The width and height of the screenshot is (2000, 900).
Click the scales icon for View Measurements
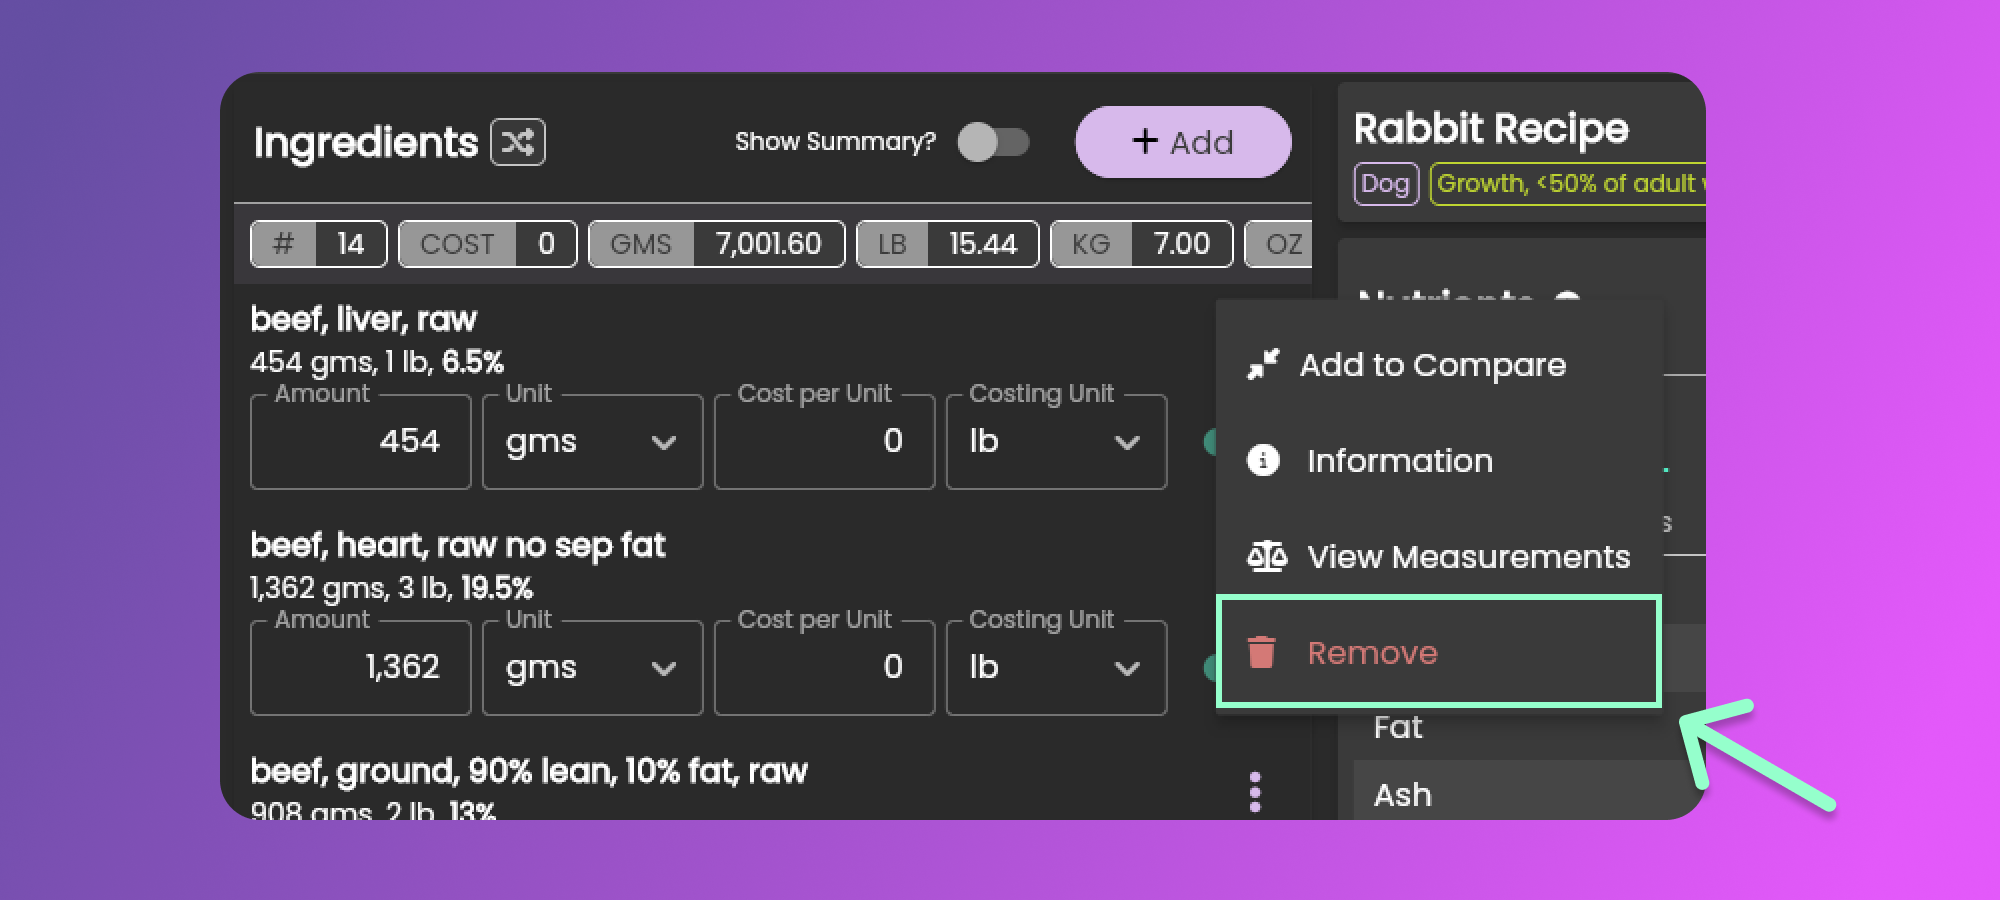click(1266, 557)
